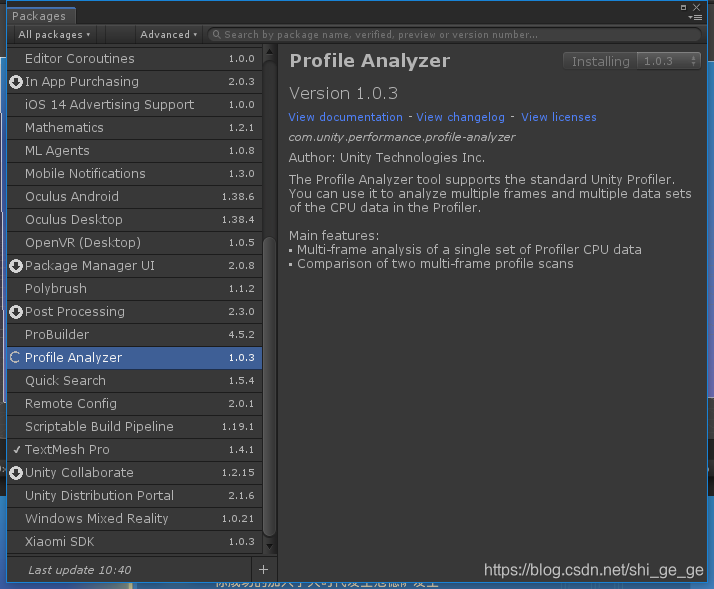The width and height of the screenshot is (714, 589).
Task: Click the download icon beside Package Manager UI
Action: click(x=16, y=266)
